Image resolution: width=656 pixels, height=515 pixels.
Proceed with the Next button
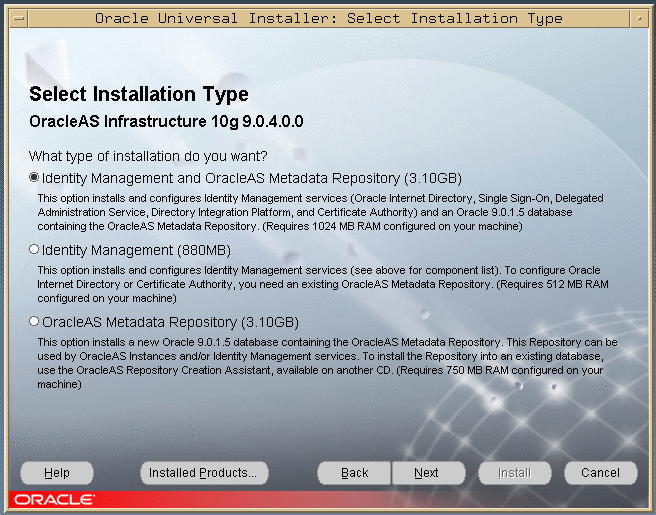428,473
